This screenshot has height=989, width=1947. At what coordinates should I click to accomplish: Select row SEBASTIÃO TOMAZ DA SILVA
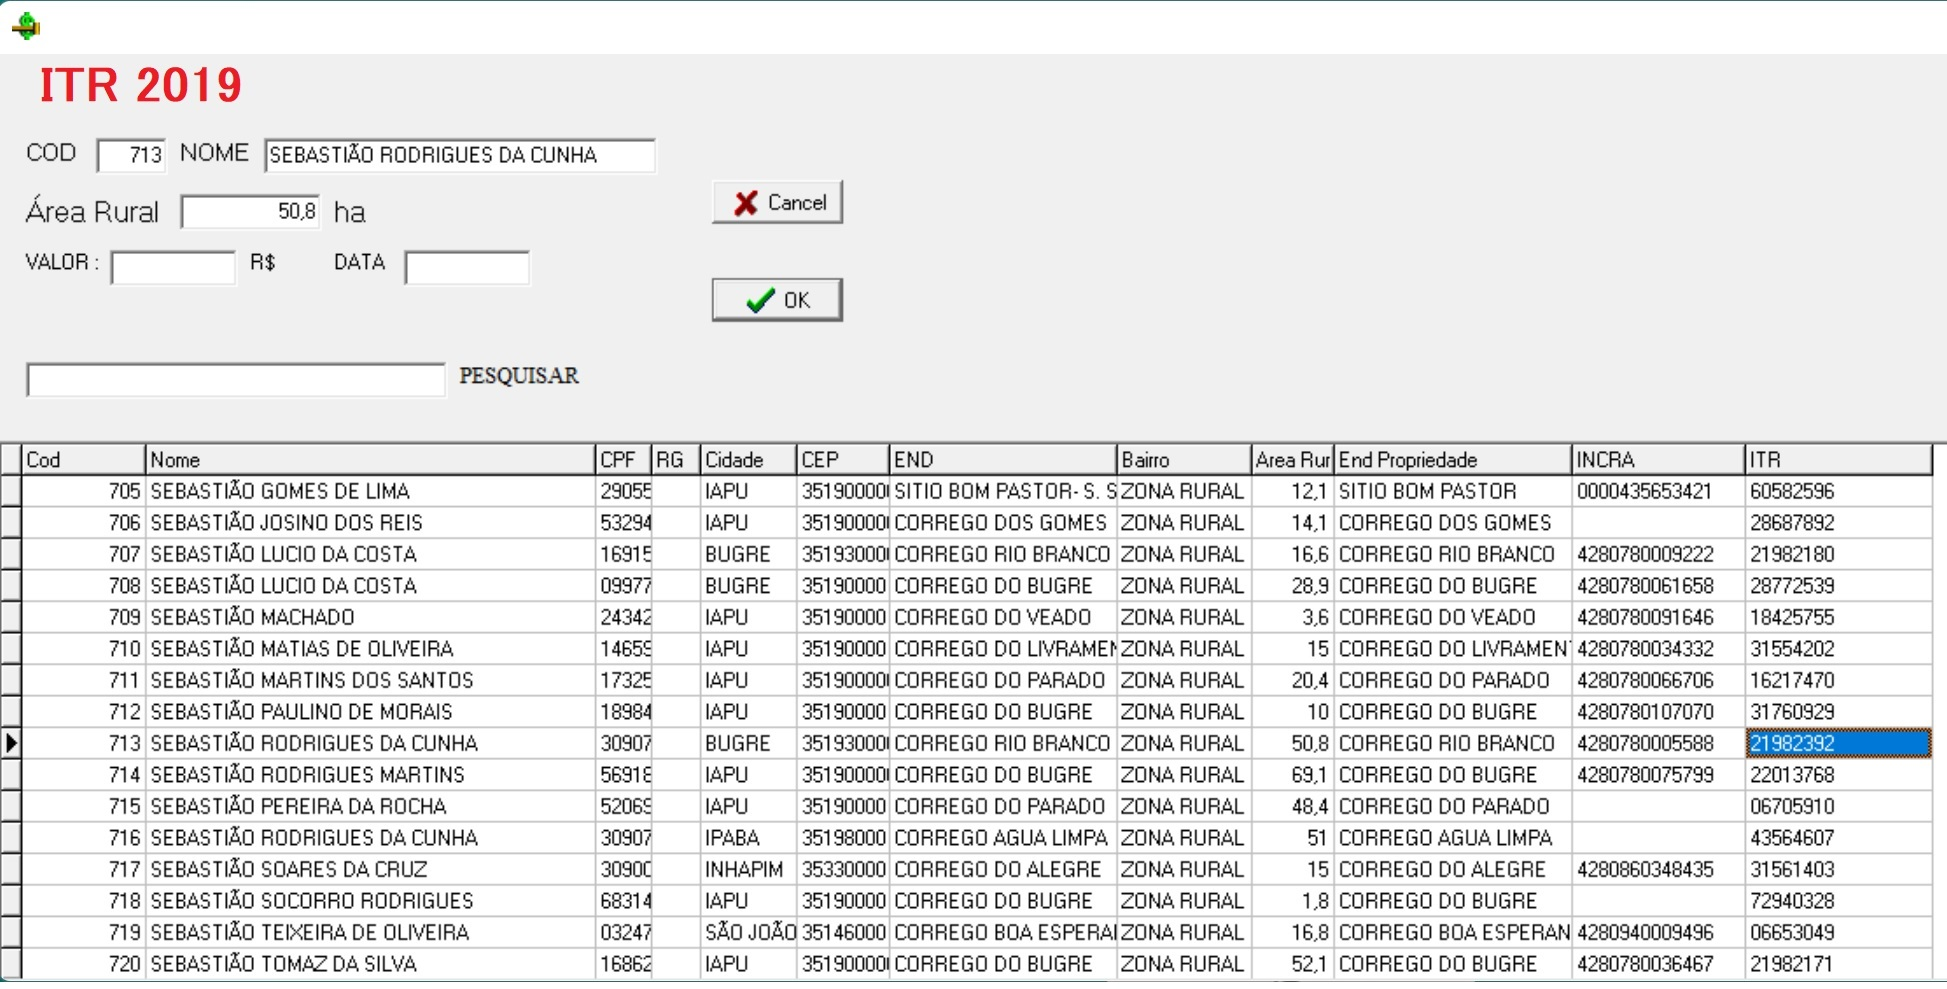coord(283,964)
